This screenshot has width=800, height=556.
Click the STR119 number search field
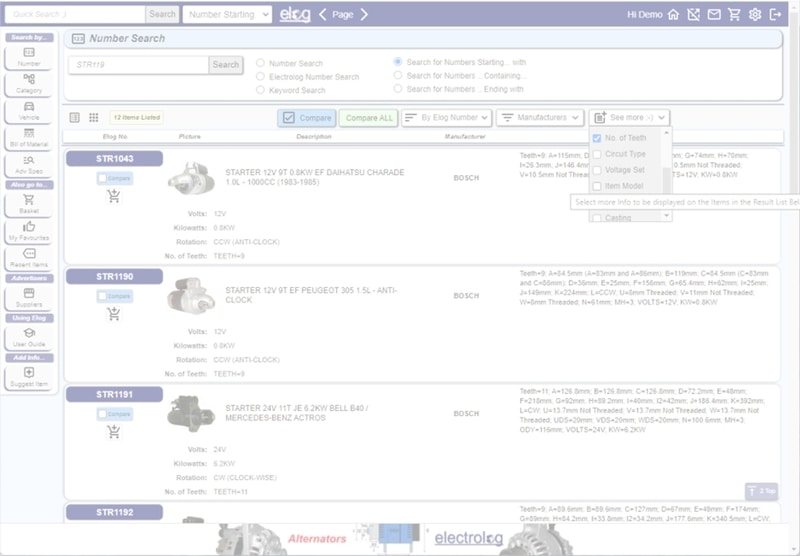(x=138, y=65)
